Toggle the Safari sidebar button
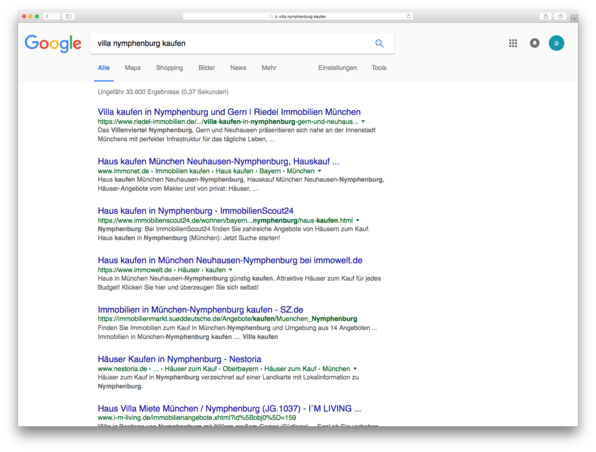Viewport: 596px width, 452px height. pyautogui.click(x=68, y=16)
